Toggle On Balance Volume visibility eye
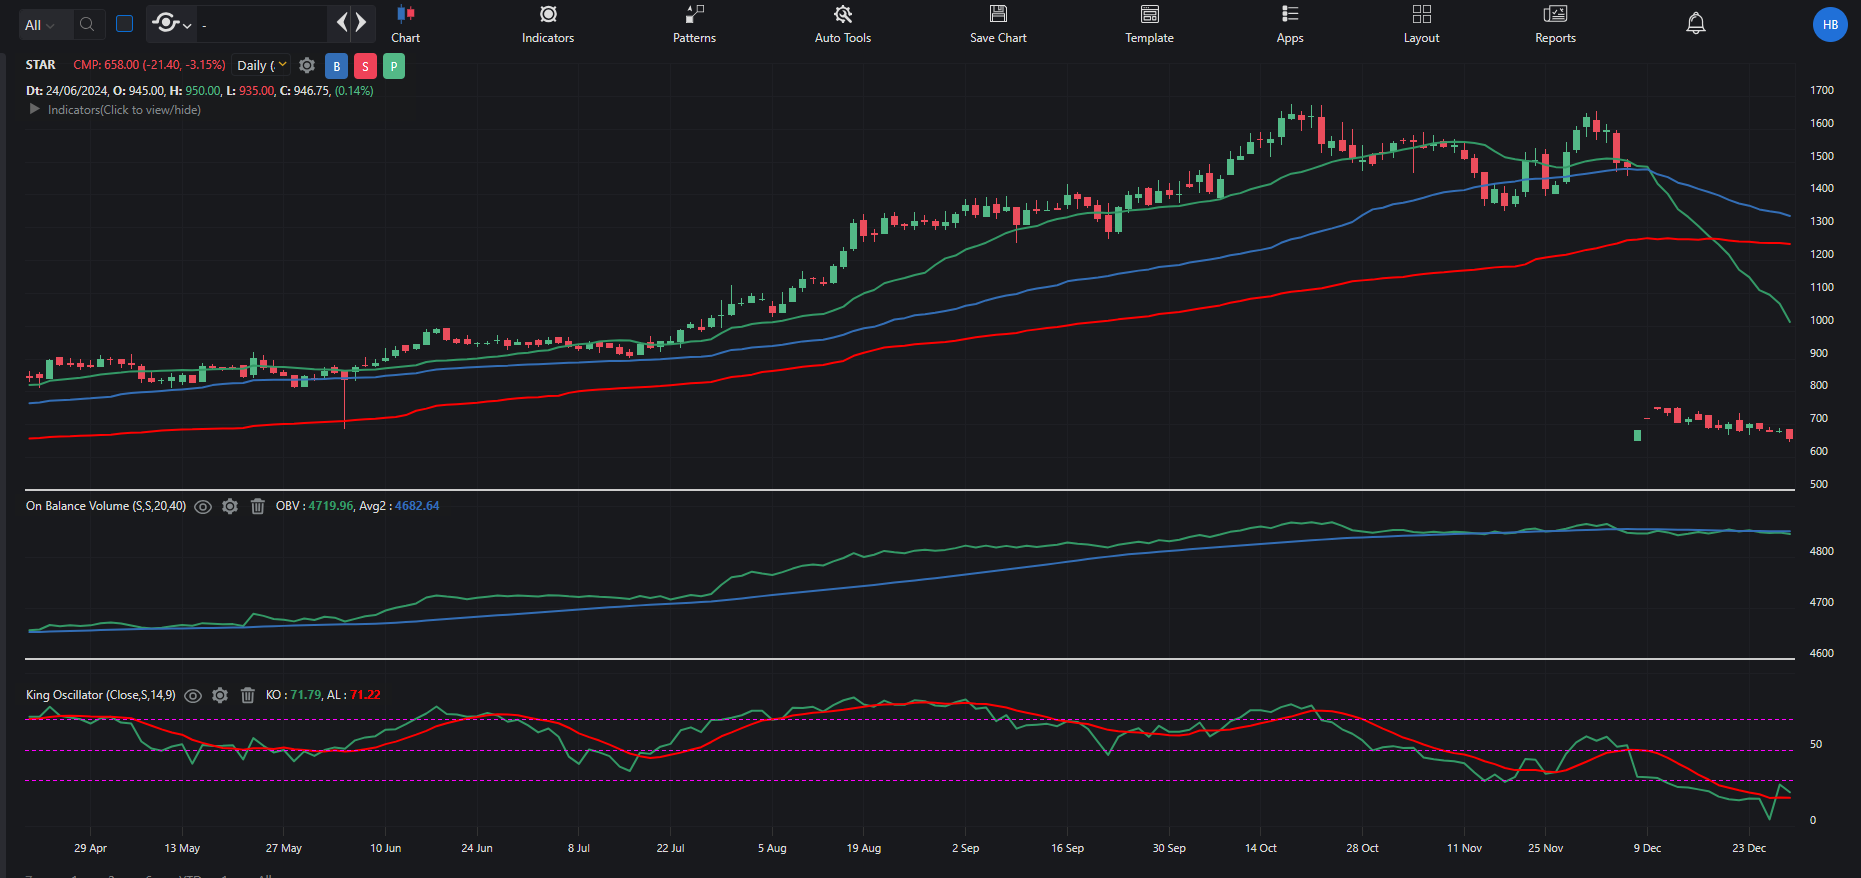 click(202, 507)
